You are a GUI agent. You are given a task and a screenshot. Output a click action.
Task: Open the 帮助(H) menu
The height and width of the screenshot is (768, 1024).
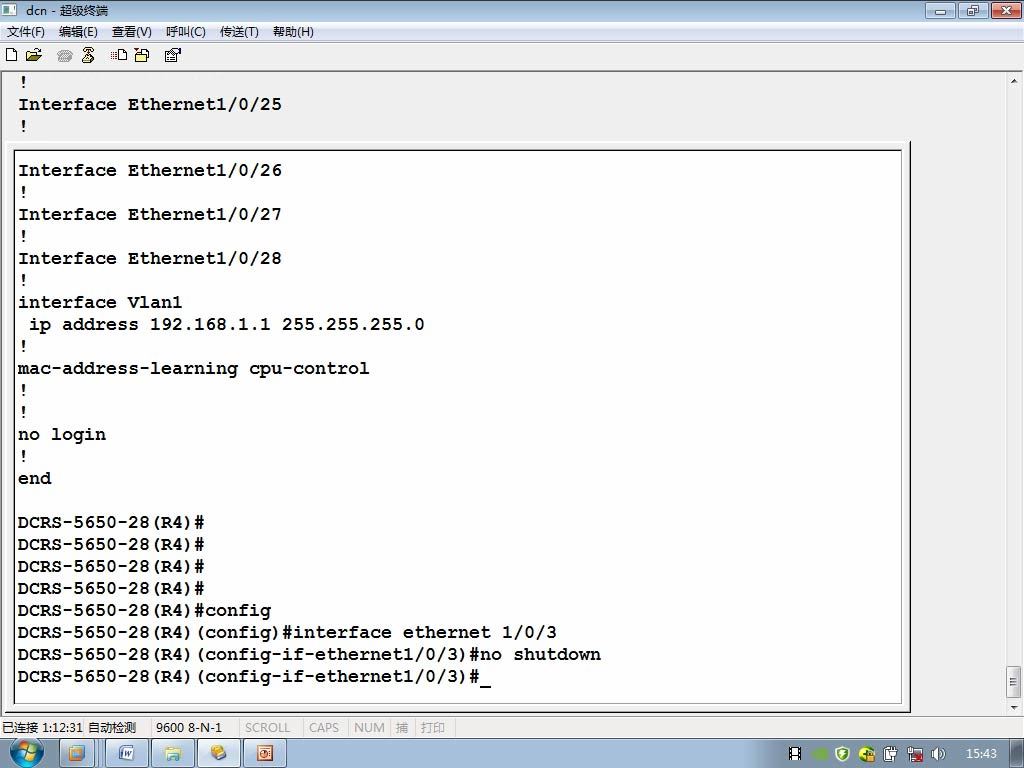[293, 32]
